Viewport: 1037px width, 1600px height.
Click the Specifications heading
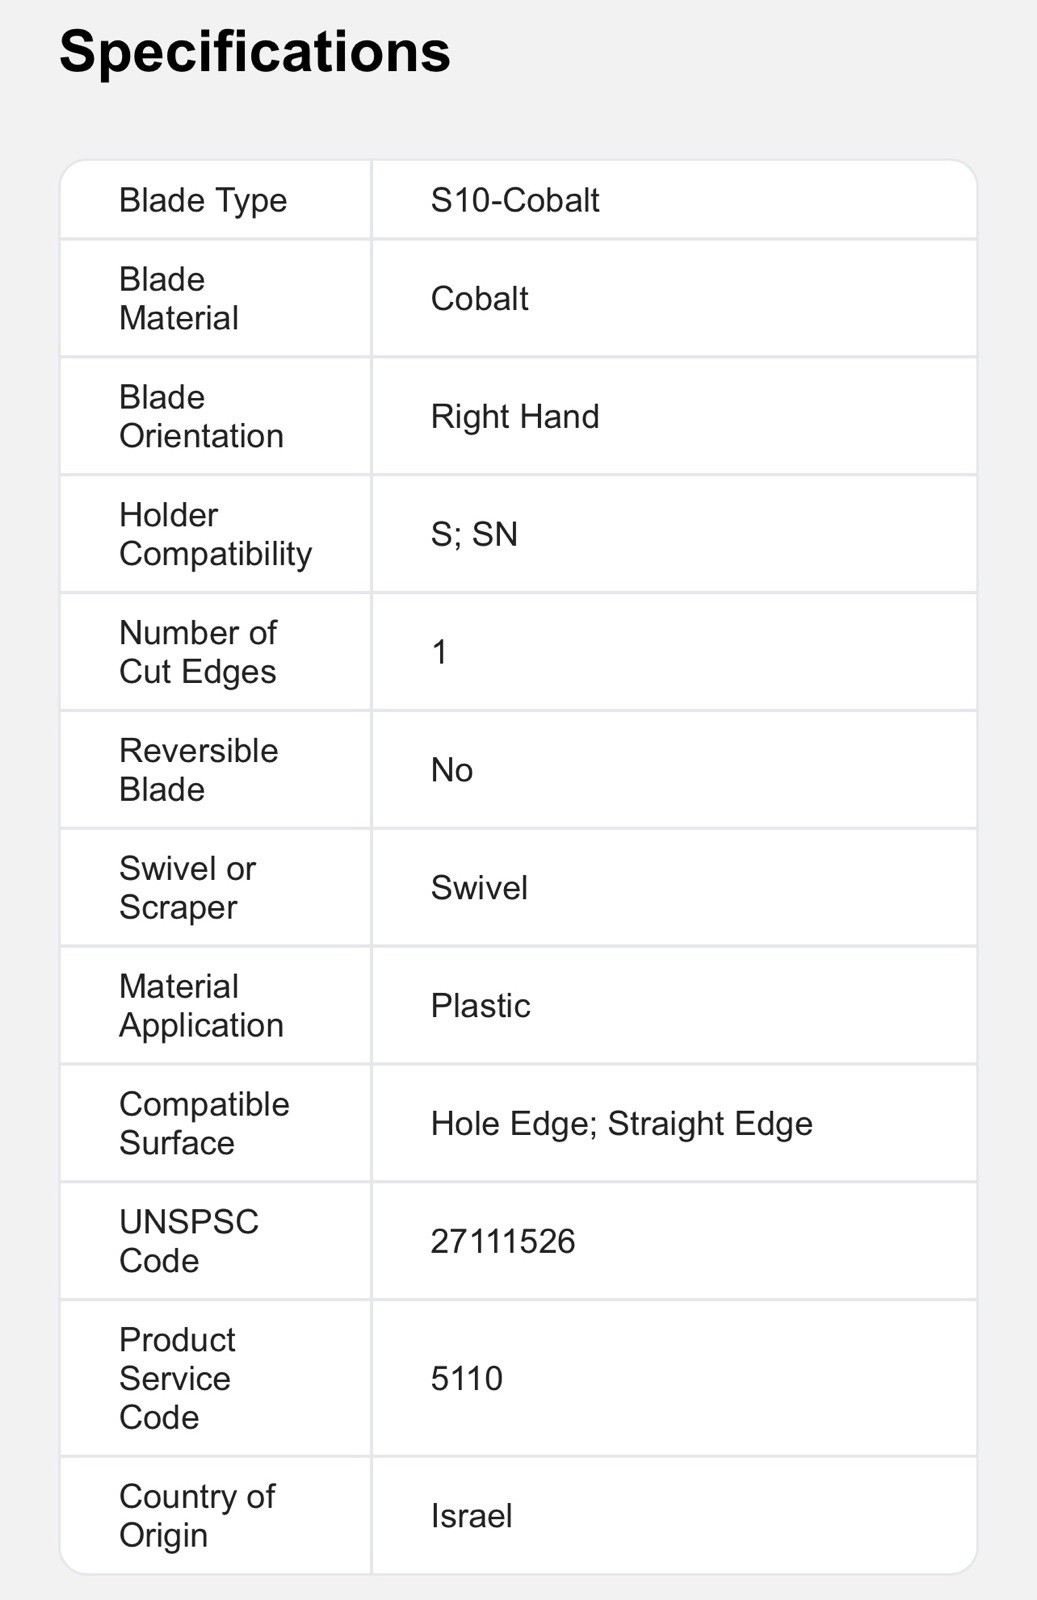point(255,51)
